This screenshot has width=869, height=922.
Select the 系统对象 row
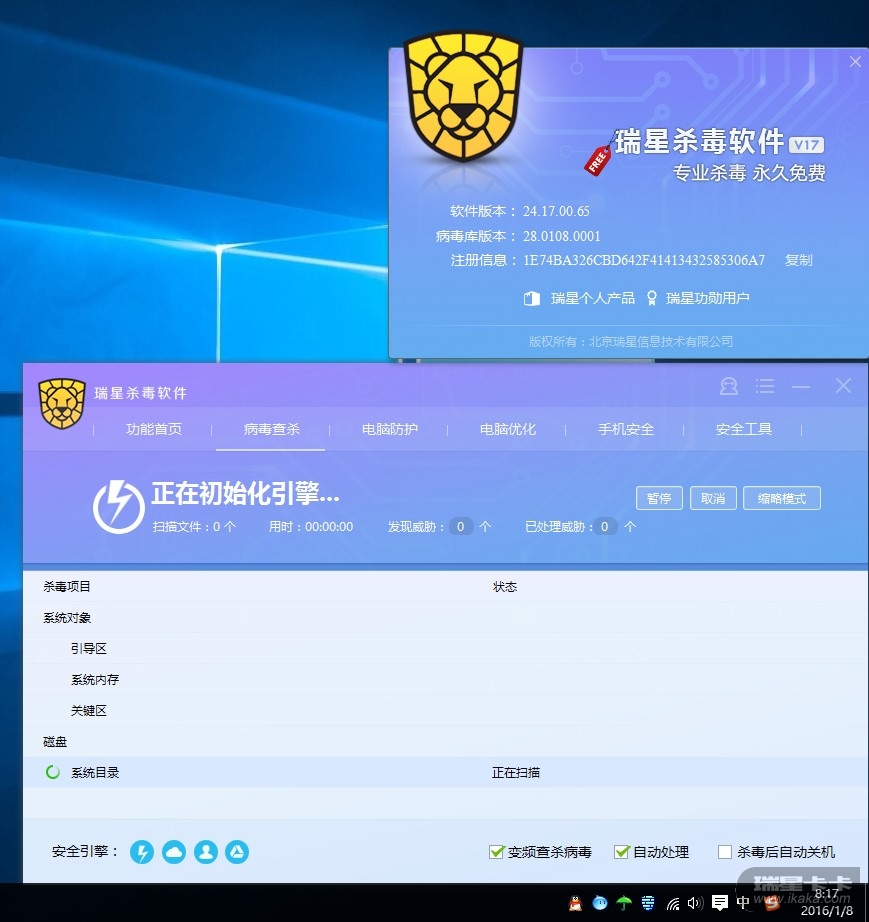click(x=446, y=617)
